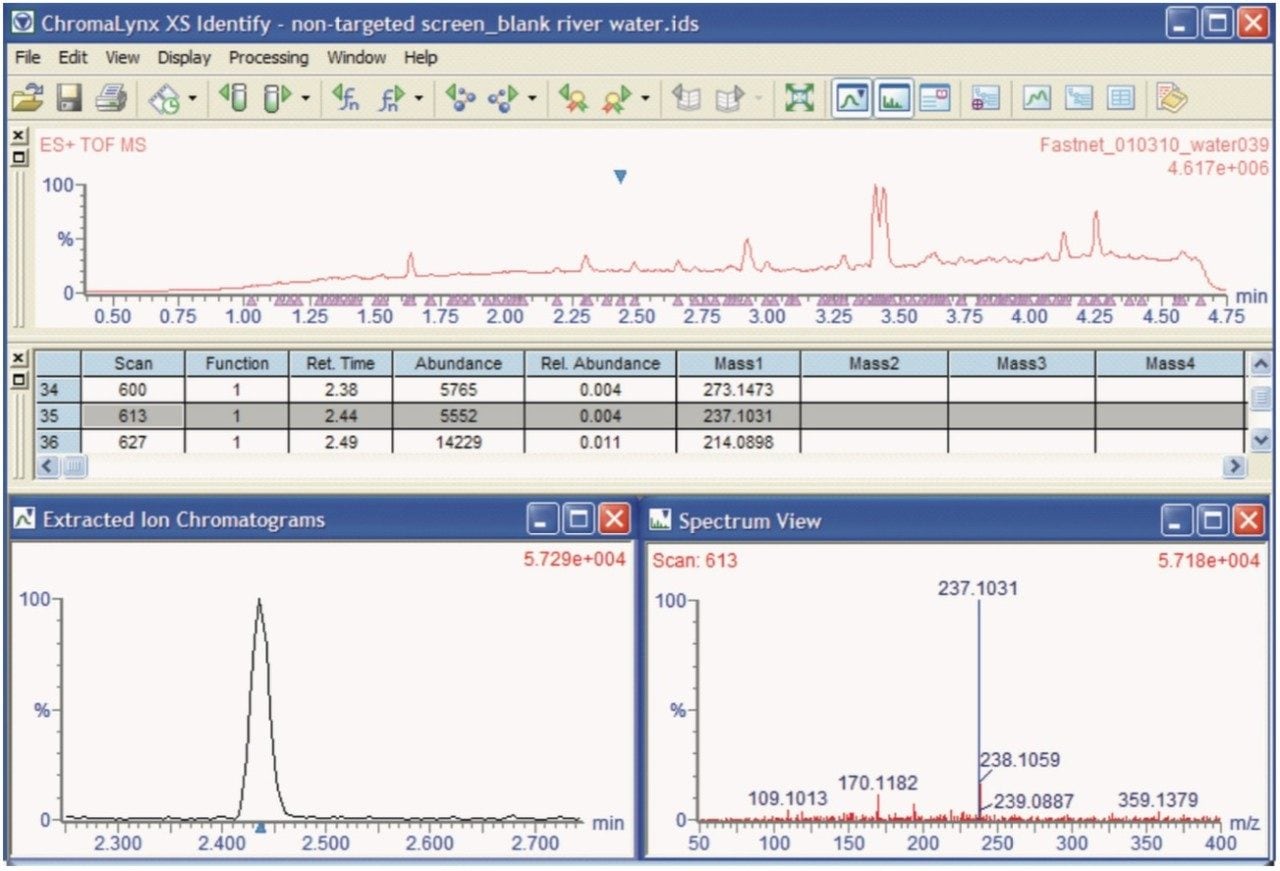The width and height of the screenshot is (1280, 871).
Task: Go to next sample vial icon
Action: pyautogui.click(x=275, y=98)
